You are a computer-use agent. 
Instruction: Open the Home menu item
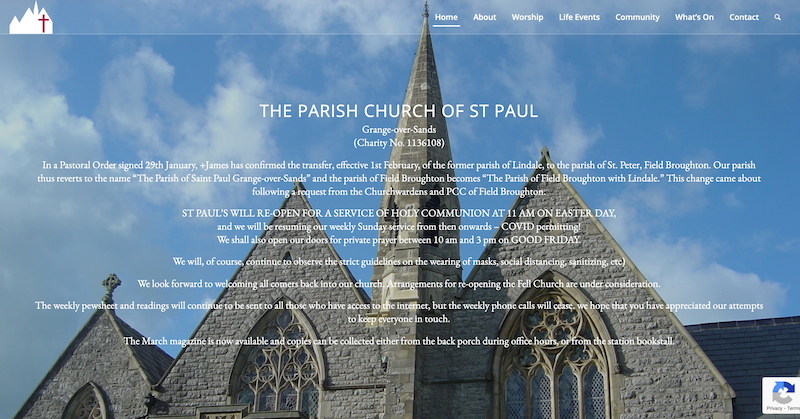pos(446,17)
